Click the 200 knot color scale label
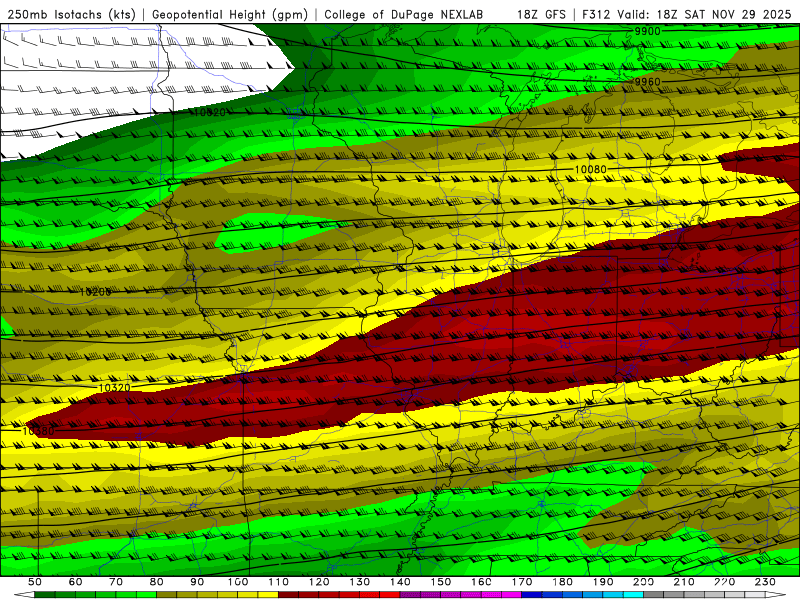 643,582
